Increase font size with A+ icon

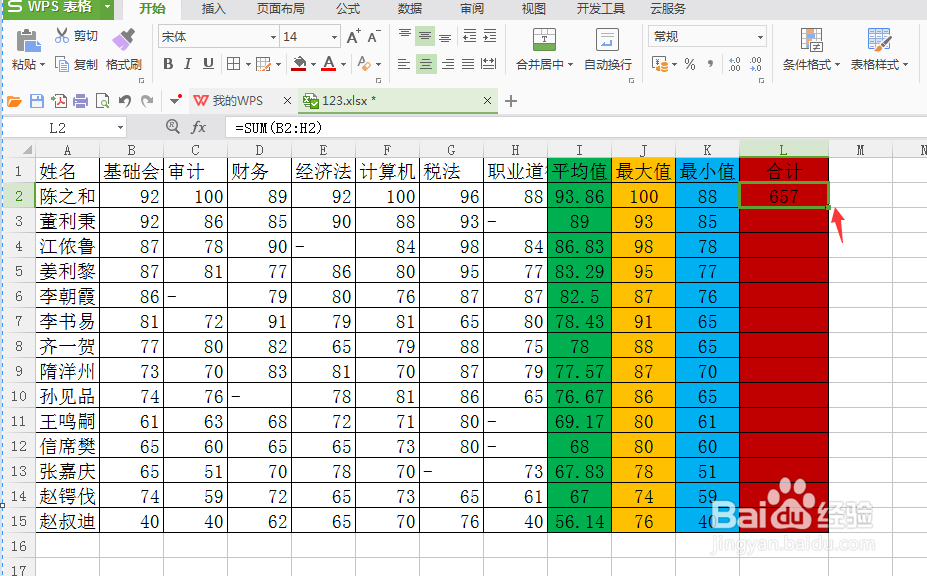point(354,37)
